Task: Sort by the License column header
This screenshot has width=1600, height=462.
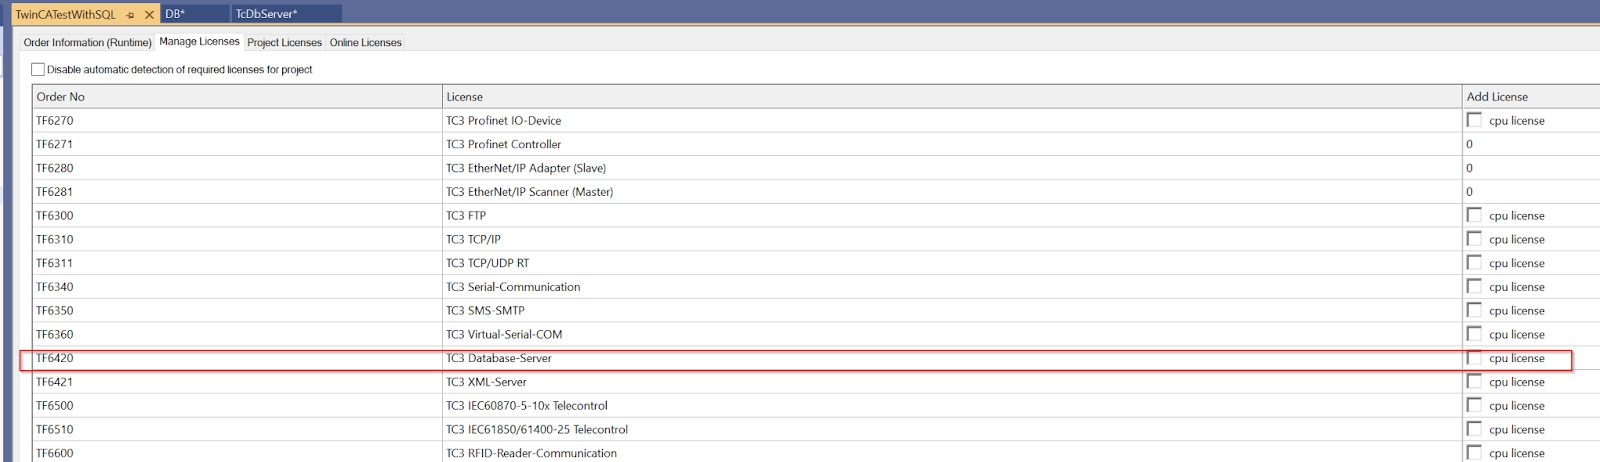Action: point(952,97)
